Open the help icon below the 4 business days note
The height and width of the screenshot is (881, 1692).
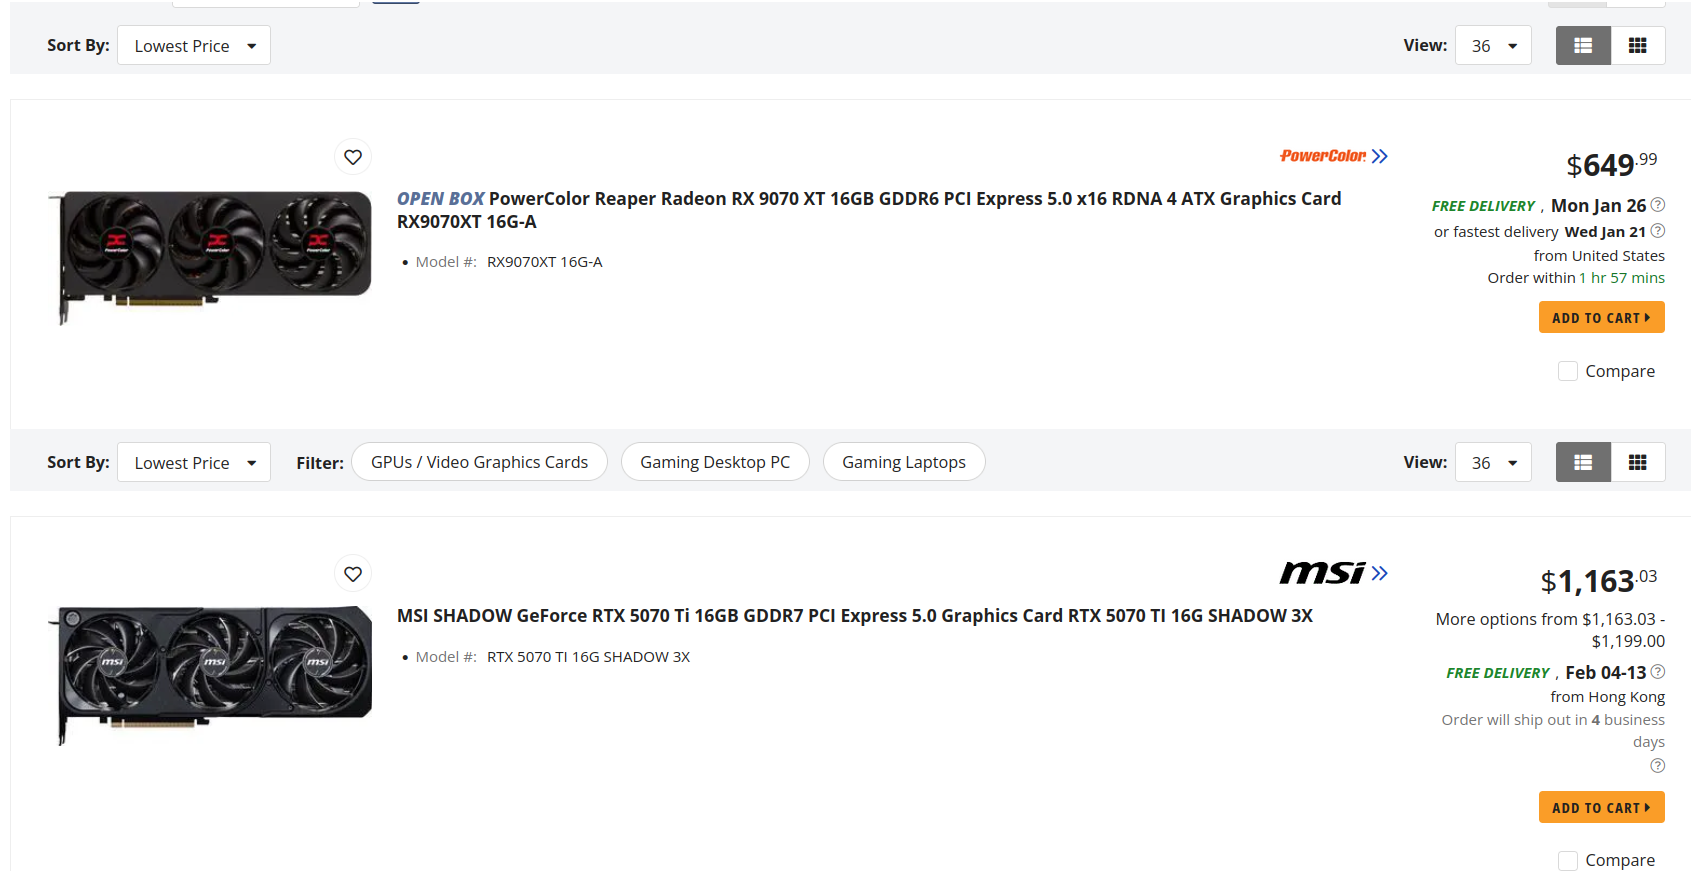[1658, 766]
